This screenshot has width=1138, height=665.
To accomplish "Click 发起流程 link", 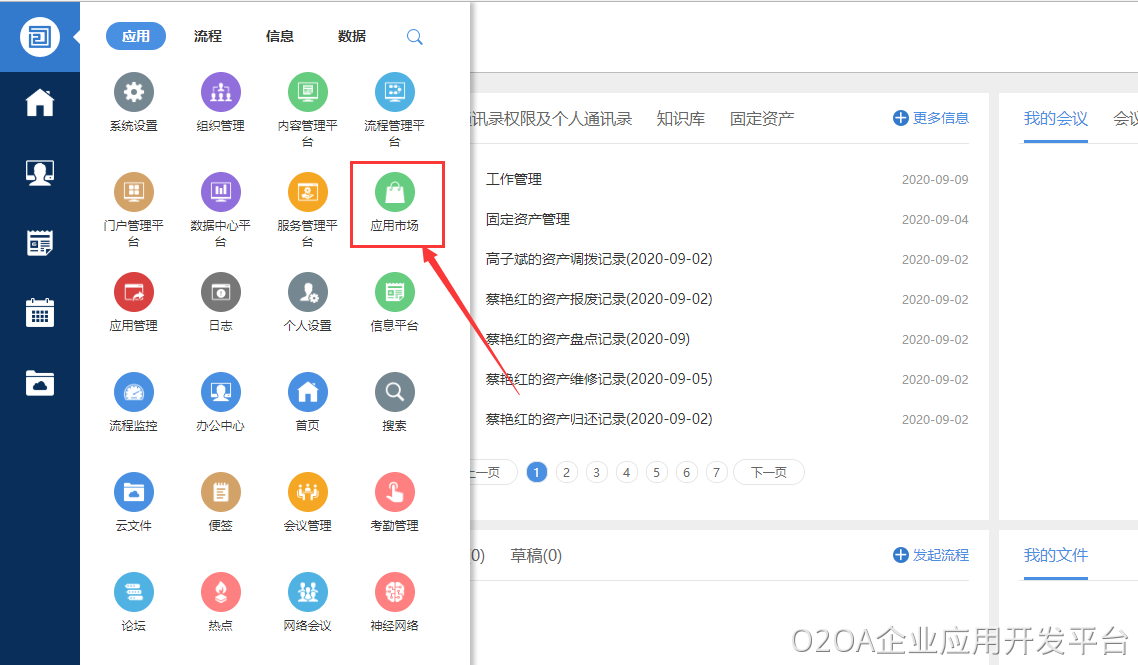I will [x=931, y=555].
